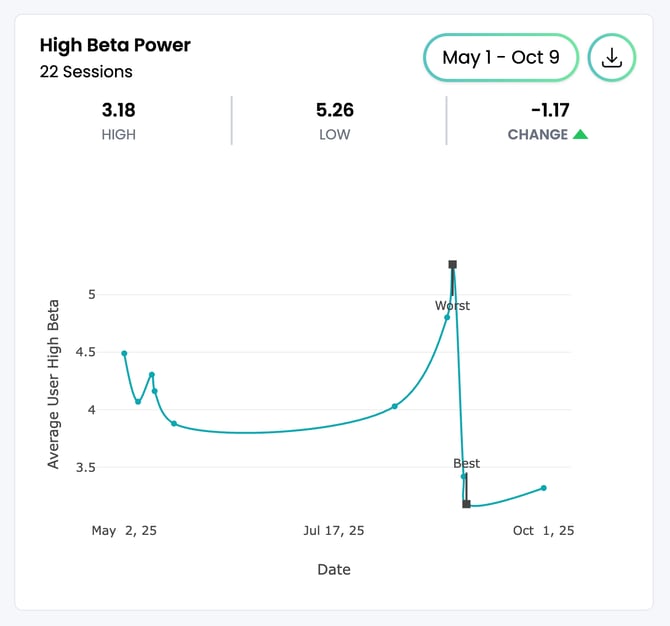Click the Jul 17, 25 axis label
The height and width of the screenshot is (626, 670).
334,531
